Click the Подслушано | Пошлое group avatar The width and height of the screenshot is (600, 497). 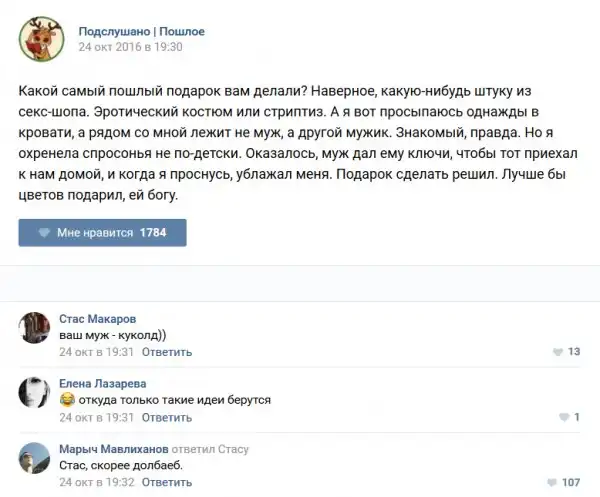39,38
